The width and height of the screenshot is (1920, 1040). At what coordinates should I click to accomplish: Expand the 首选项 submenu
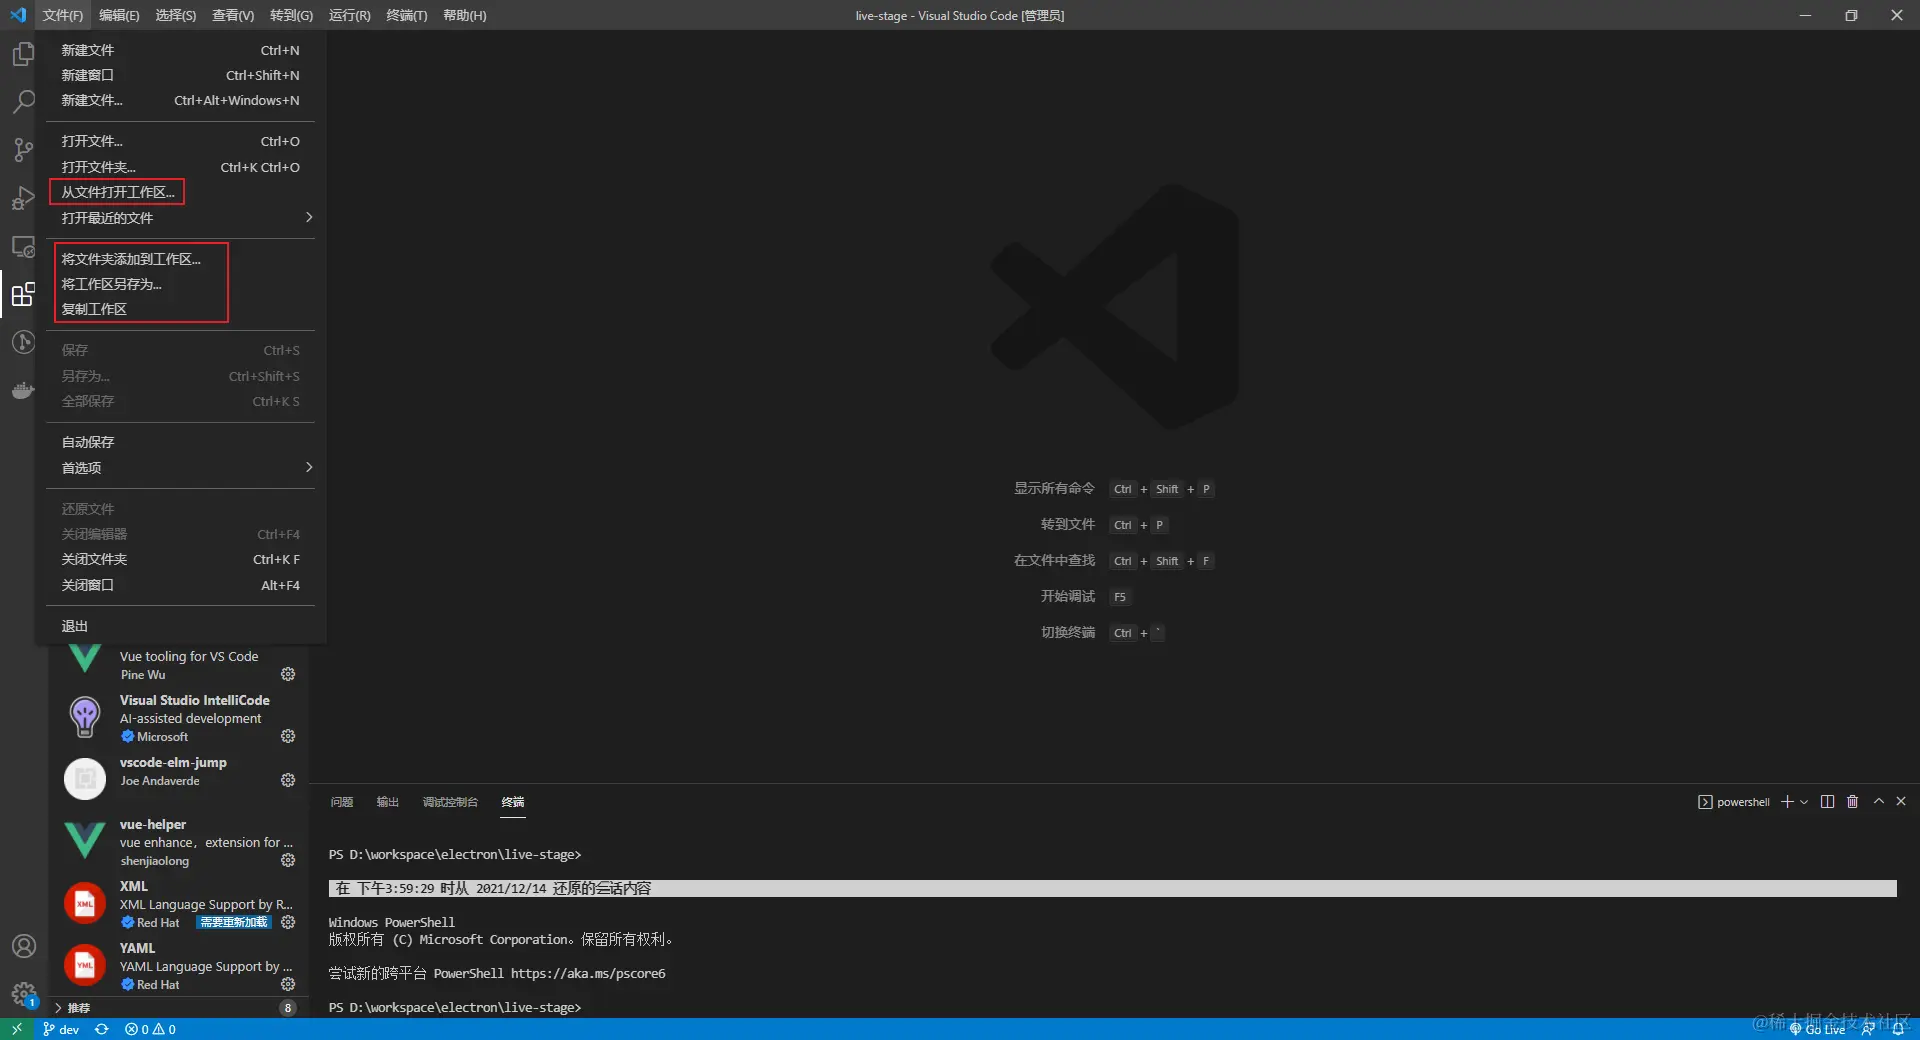point(180,468)
